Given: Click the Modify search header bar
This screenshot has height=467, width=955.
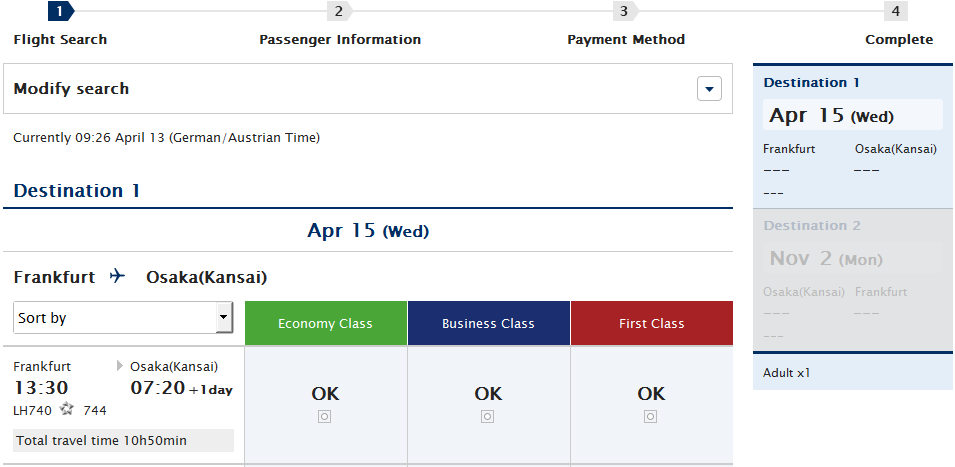Looking at the screenshot, I should pyautogui.click(x=350, y=89).
